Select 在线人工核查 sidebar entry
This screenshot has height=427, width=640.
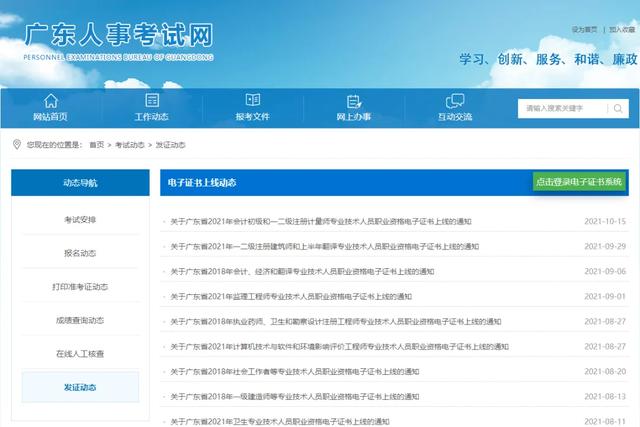click(x=80, y=354)
